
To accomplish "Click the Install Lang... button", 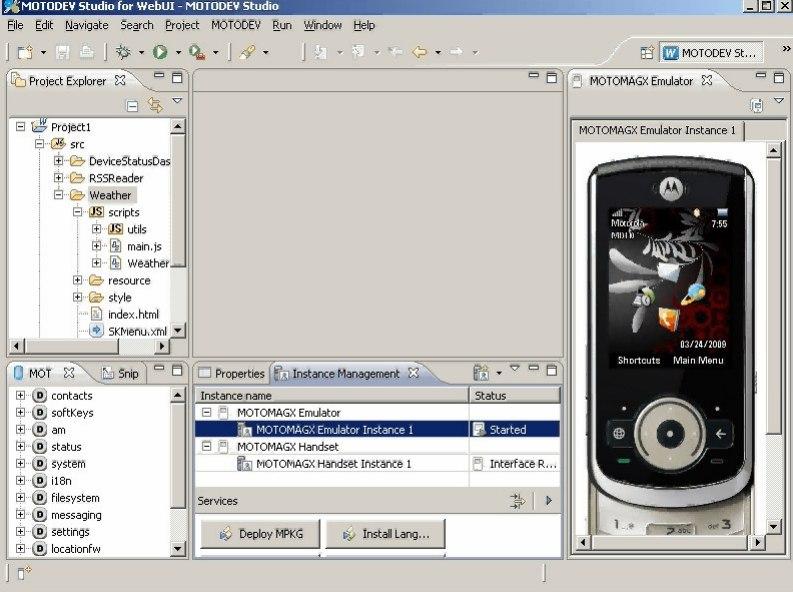I will coord(385,534).
